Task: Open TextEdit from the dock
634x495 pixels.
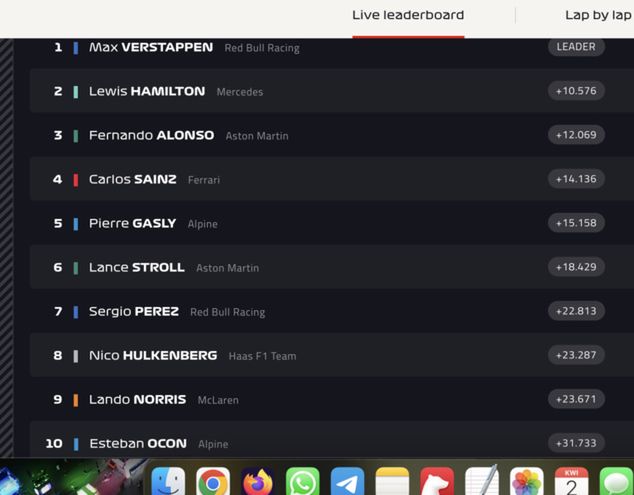Action: 482,480
